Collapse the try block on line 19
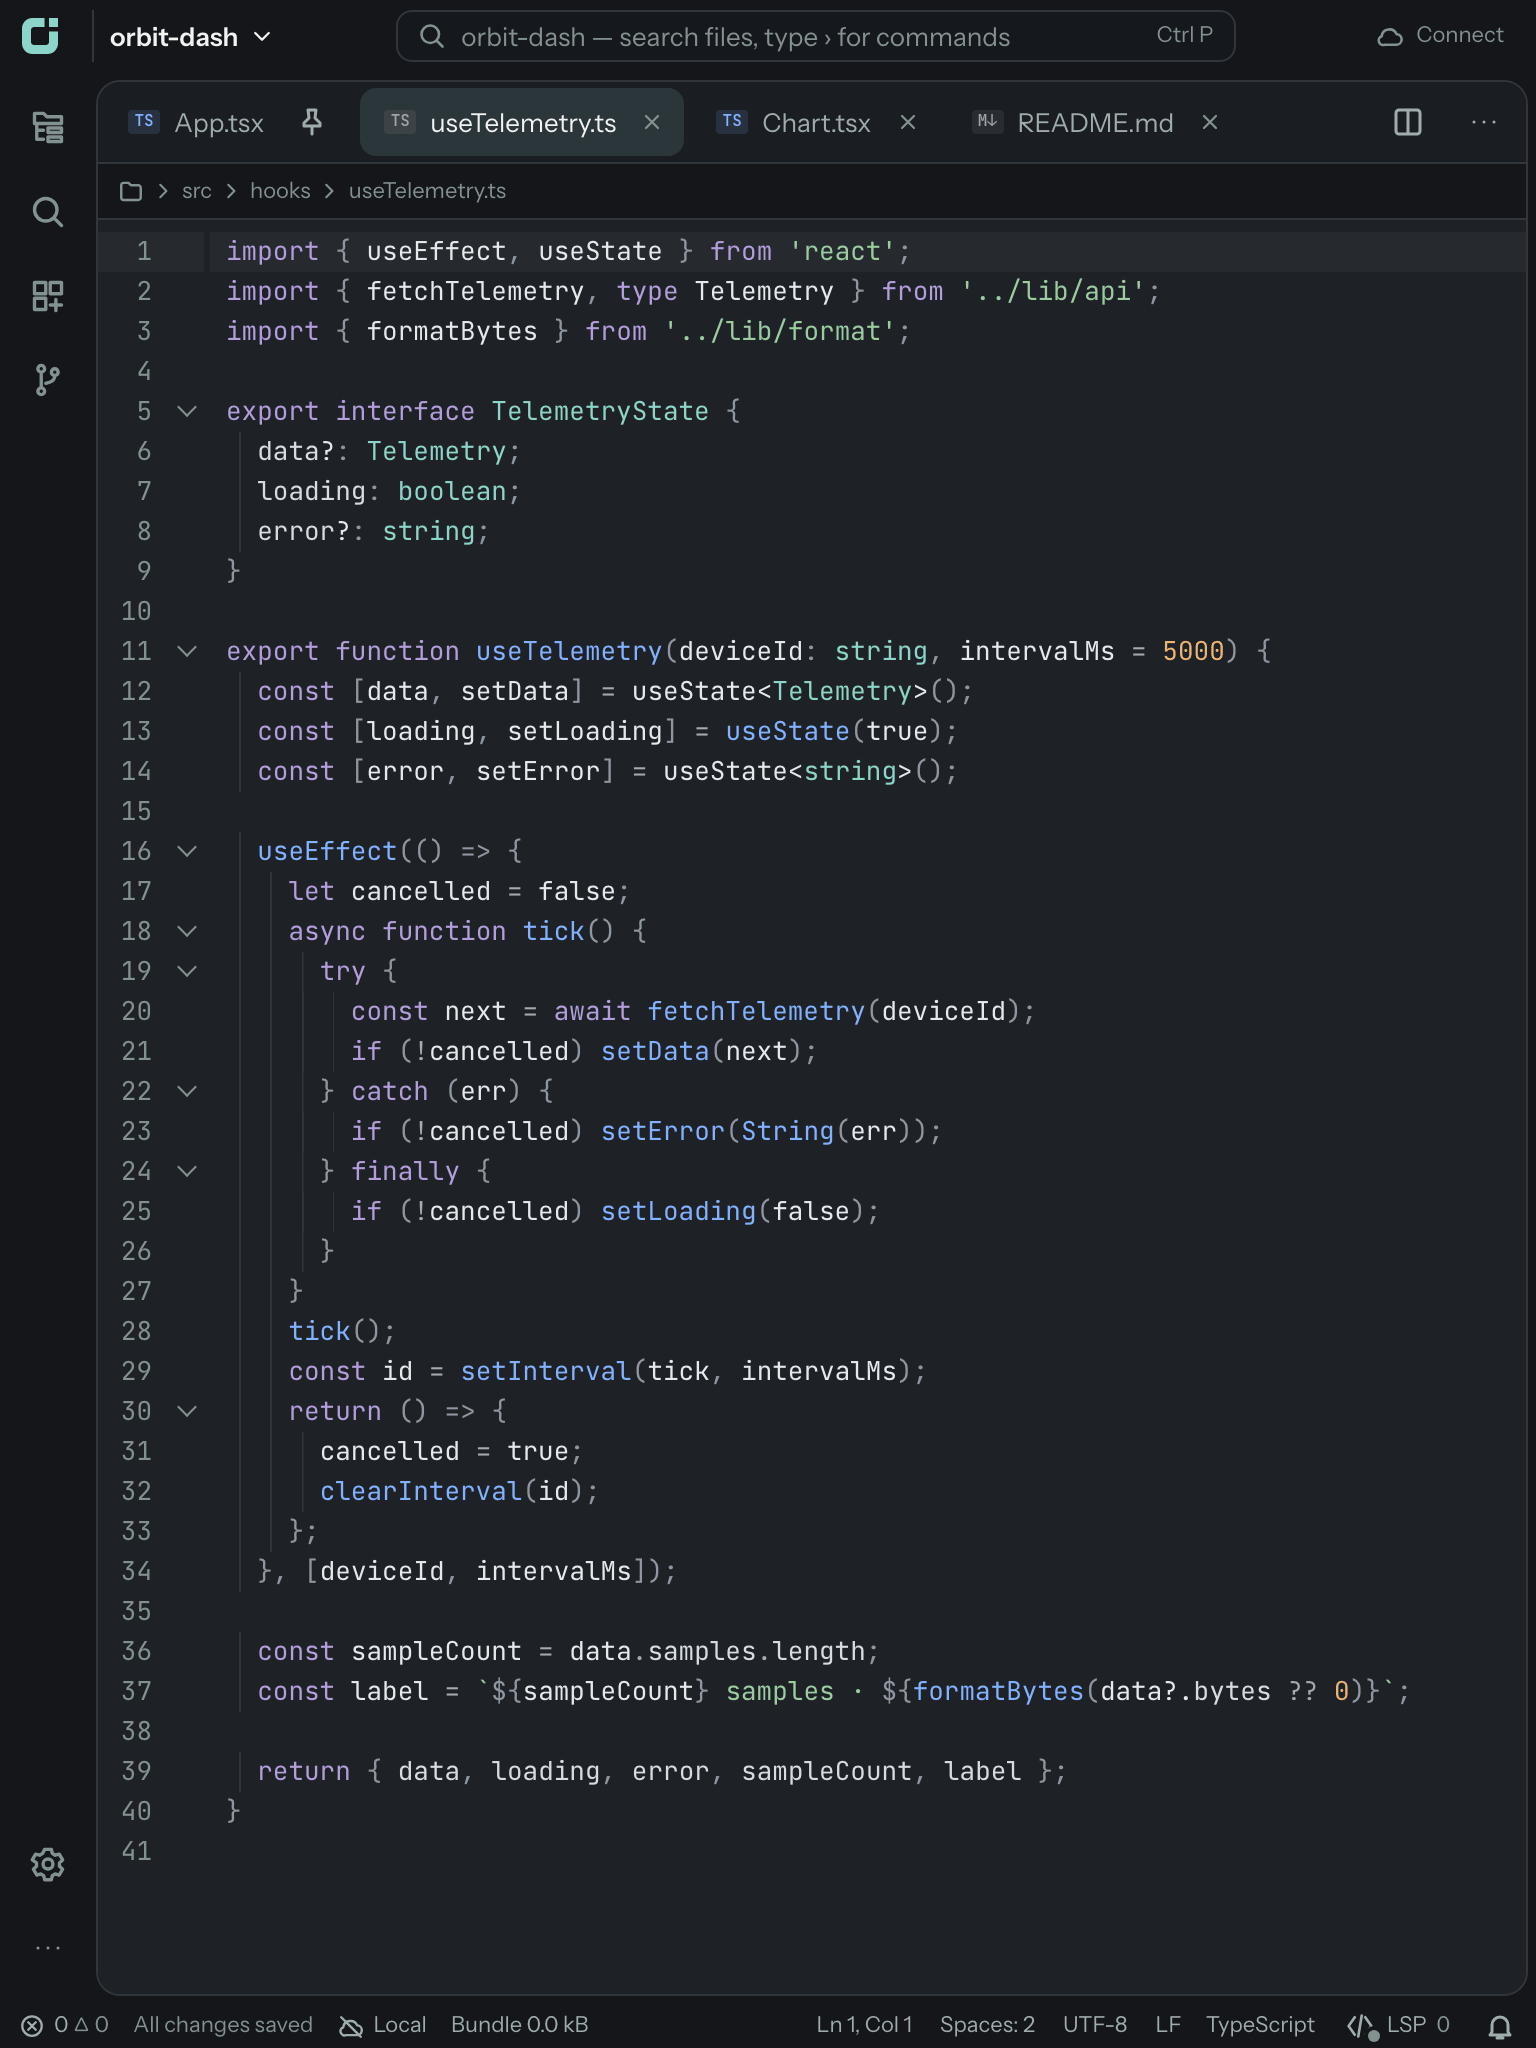 point(187,971)
